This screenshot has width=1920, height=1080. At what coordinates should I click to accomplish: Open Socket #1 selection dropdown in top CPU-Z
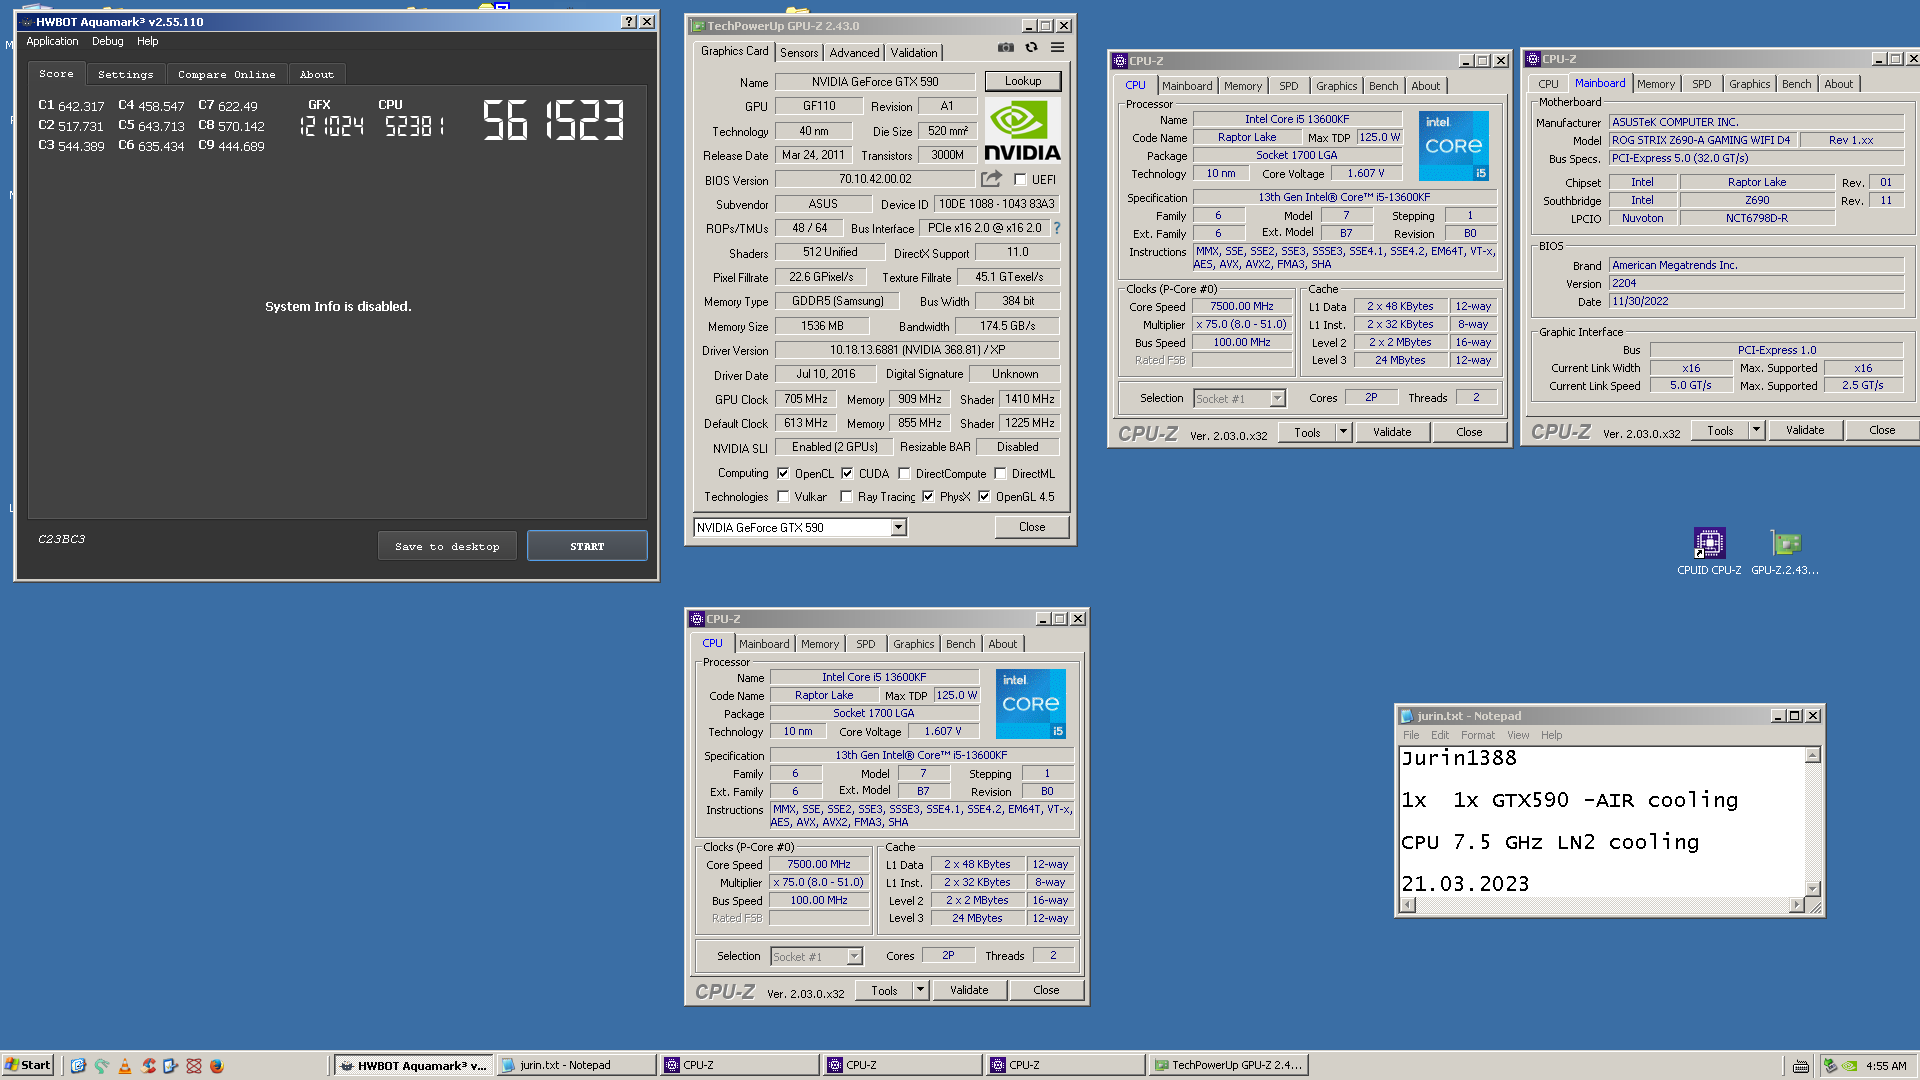coord(1277,399)
